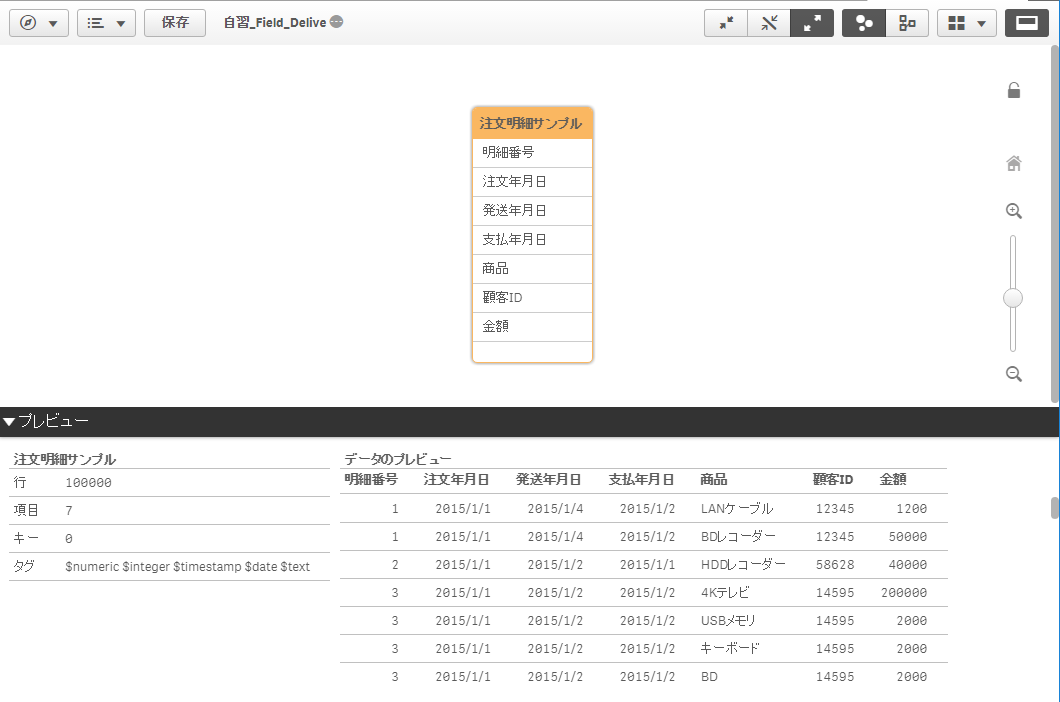This screenshot has height=702, width=1060.
Task: Click the zoom in magnifier
Action: (1013, 211)
